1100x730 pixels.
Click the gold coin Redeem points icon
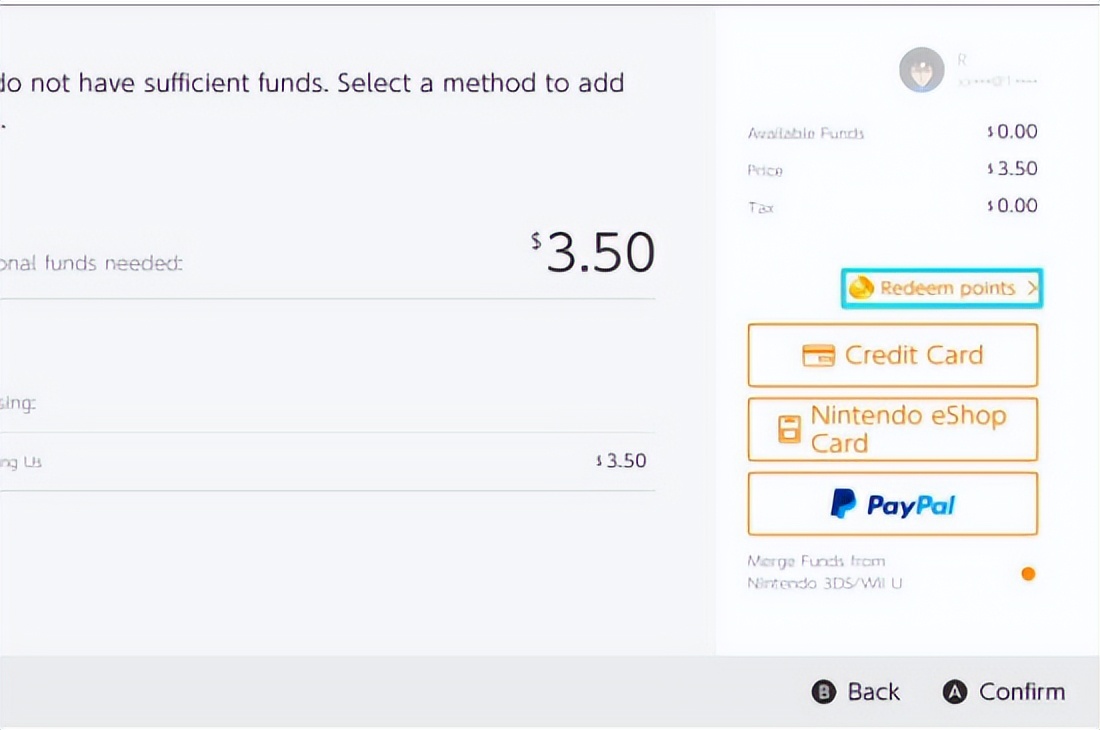click(860, 288)
